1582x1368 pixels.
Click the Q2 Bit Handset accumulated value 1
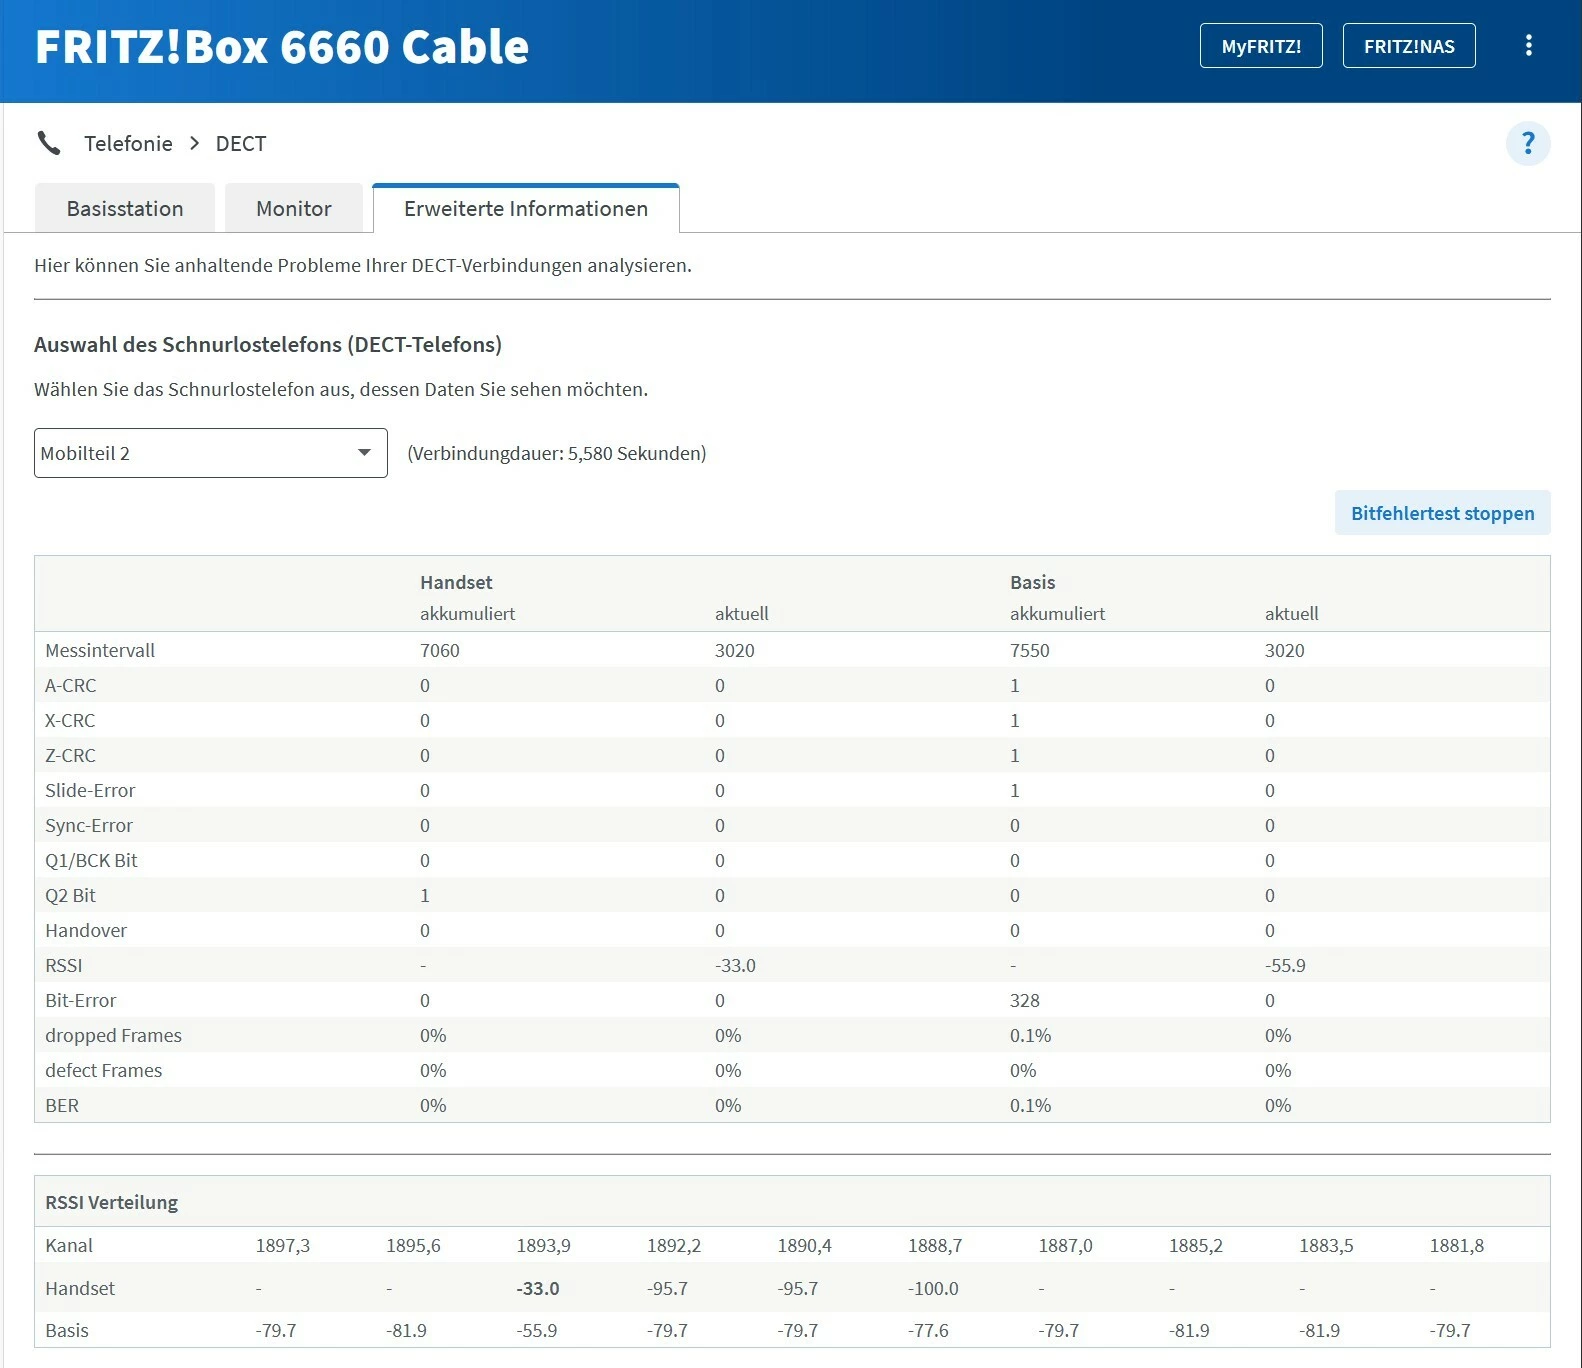(x=425, y=895)
